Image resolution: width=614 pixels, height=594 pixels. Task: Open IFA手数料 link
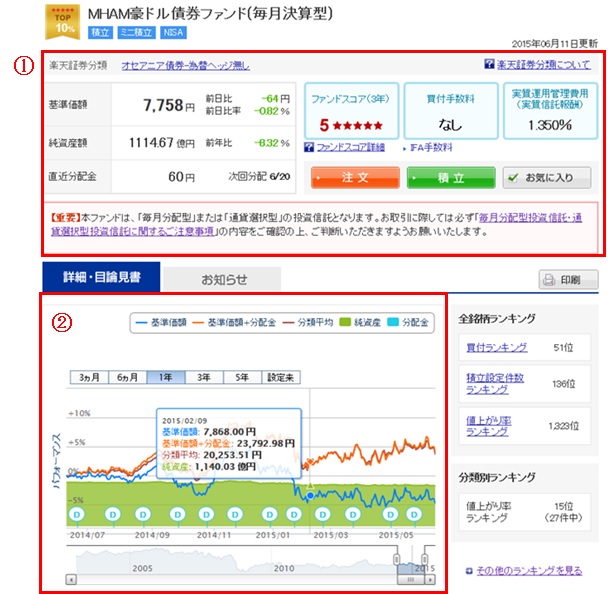click(x=431, y=148)
